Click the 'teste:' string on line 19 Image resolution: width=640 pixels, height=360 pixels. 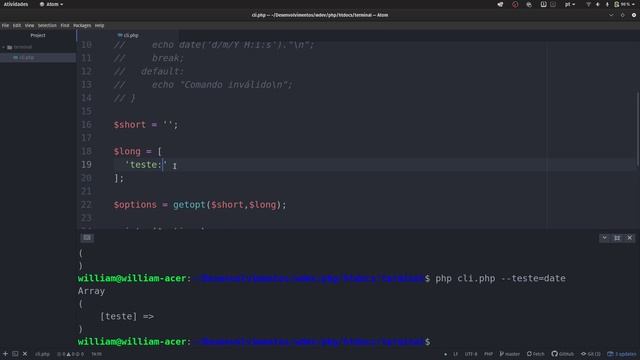[x=146, y=165]
